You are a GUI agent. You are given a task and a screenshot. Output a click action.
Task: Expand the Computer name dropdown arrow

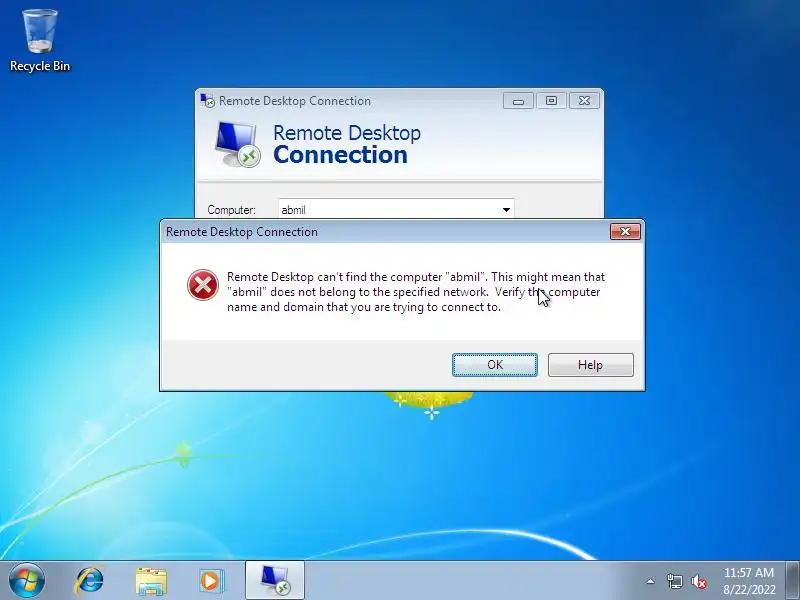pyautogui.click(x=506, y=210)
